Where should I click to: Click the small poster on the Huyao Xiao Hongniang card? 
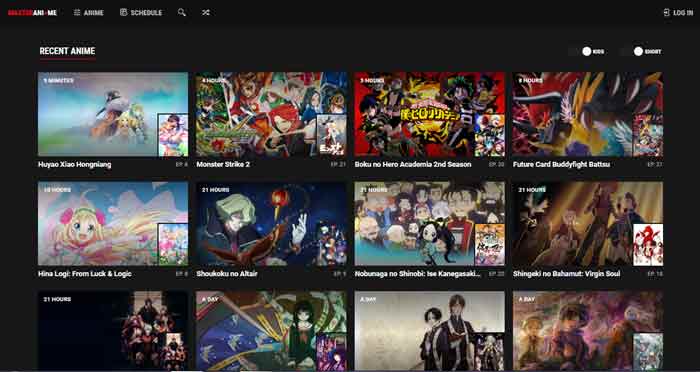click(173, 135)
